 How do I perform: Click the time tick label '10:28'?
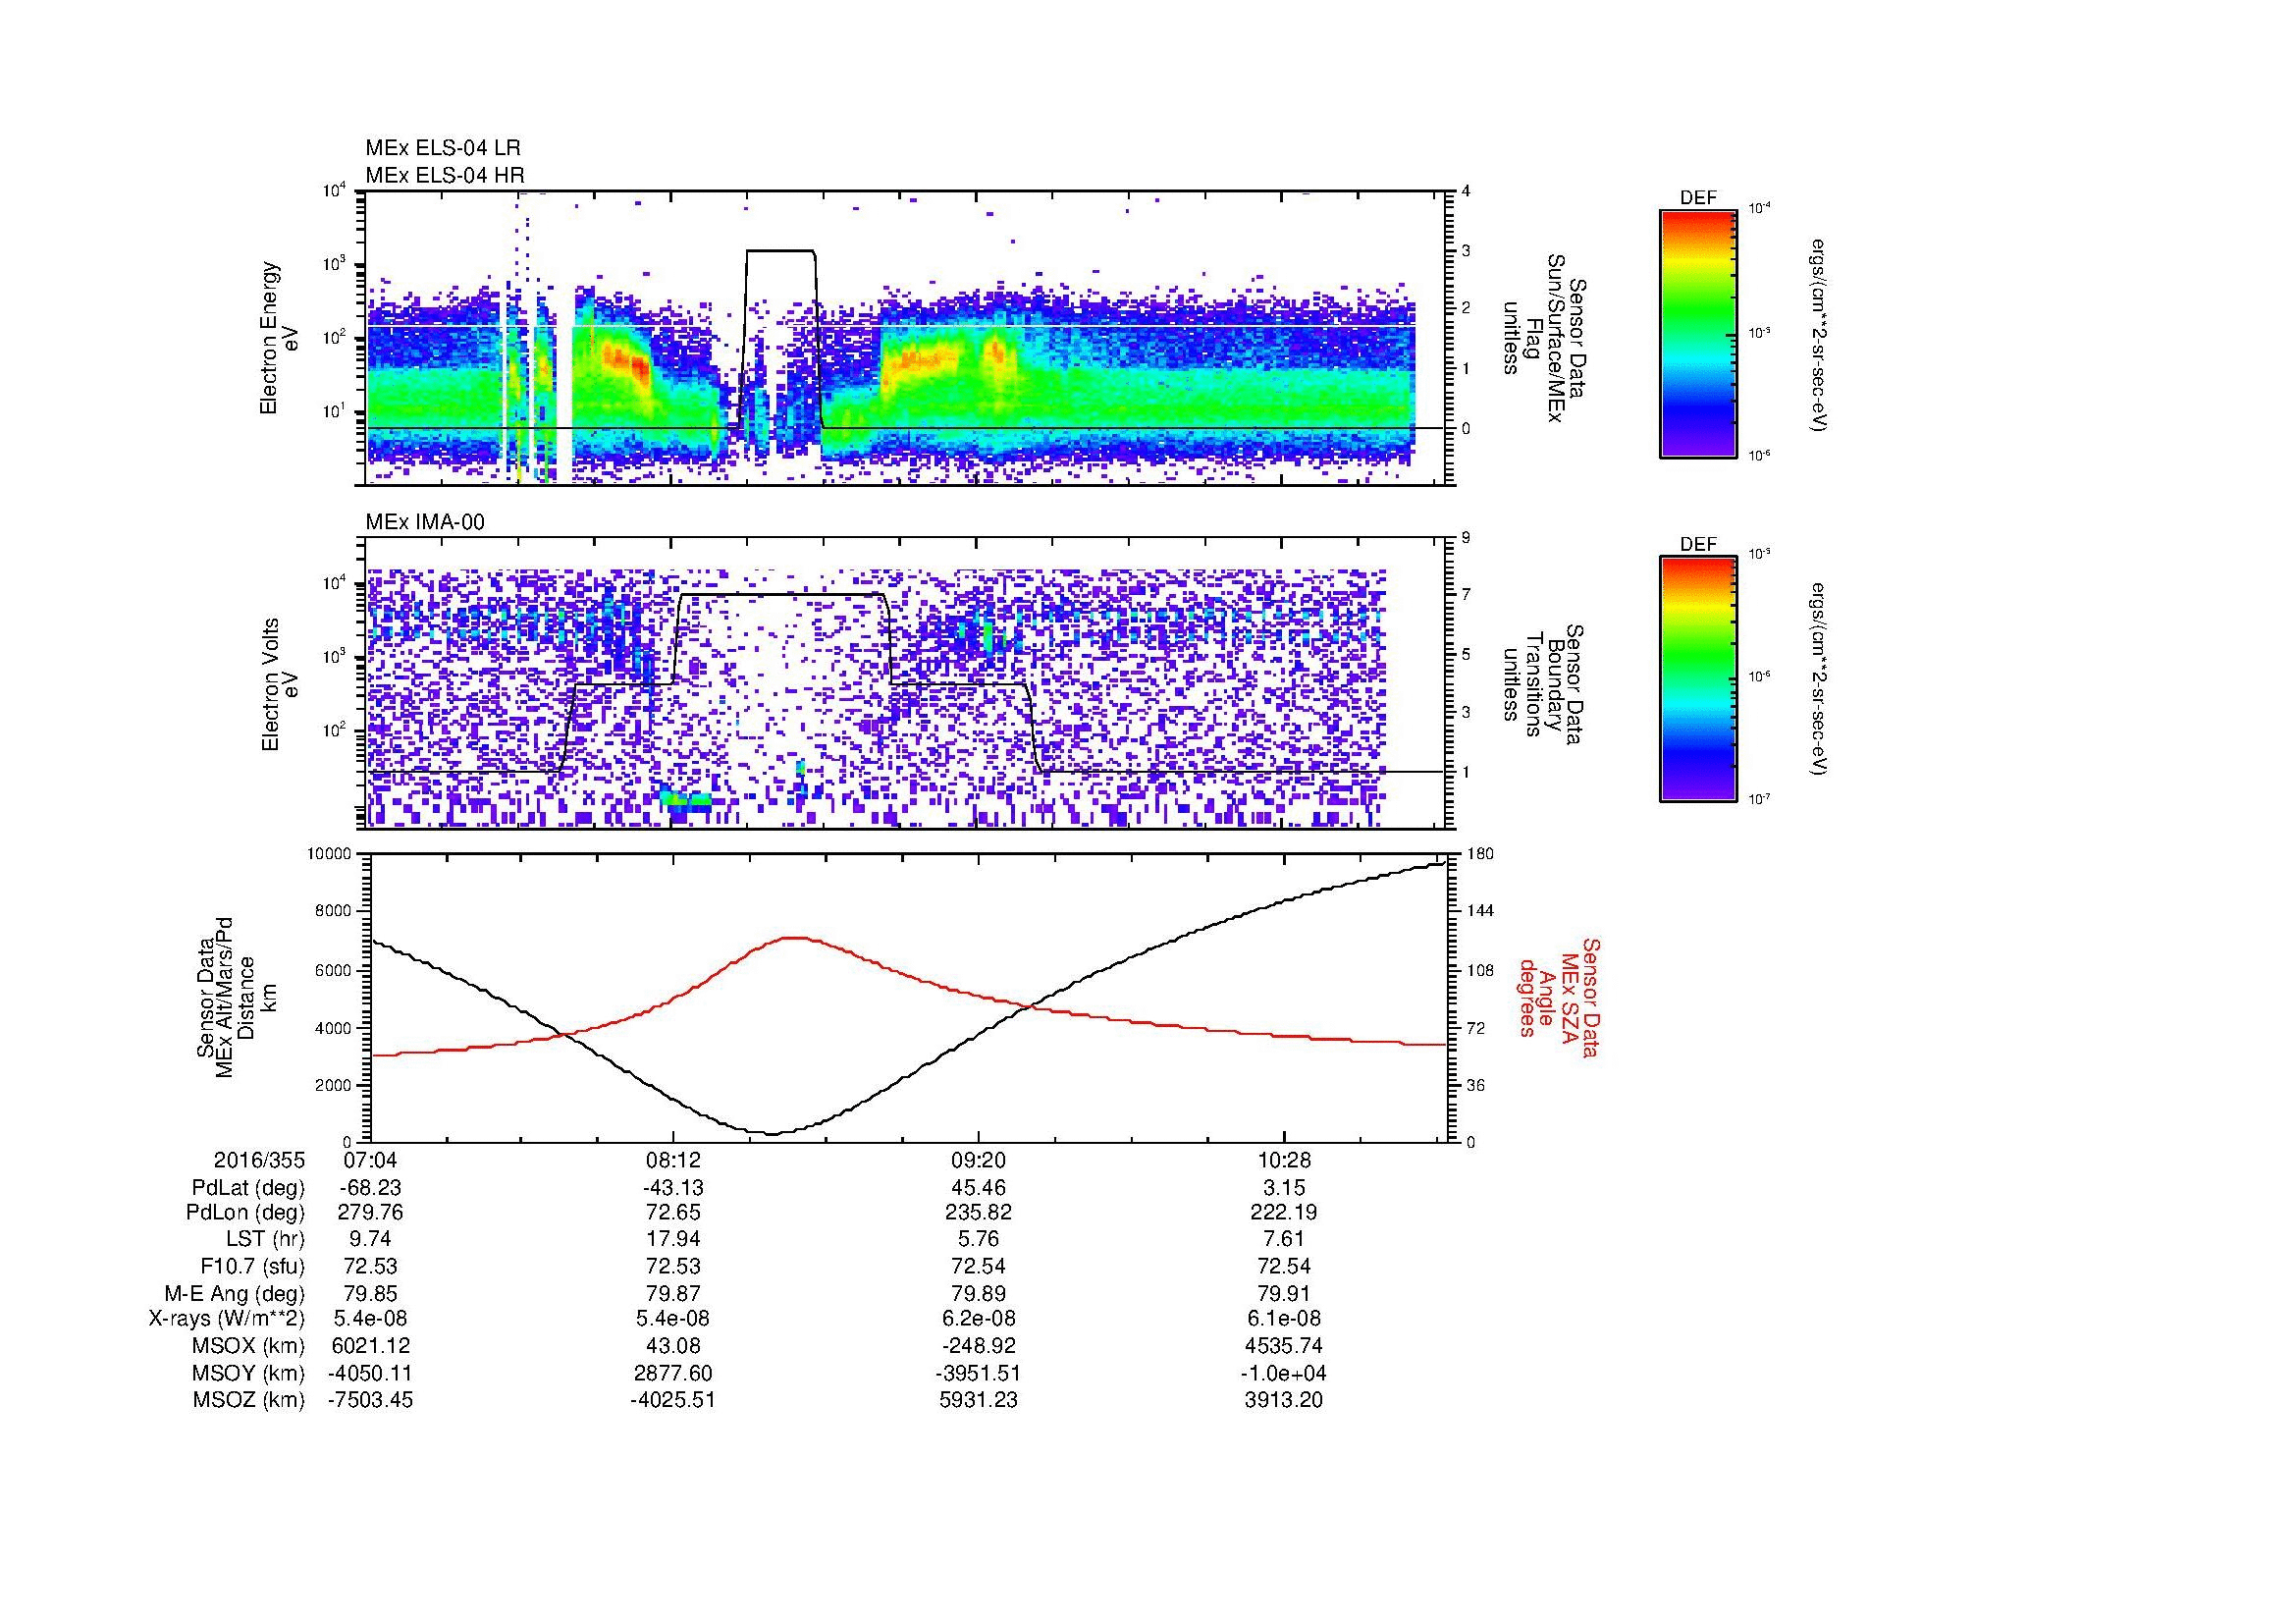pos(1283,1161)
